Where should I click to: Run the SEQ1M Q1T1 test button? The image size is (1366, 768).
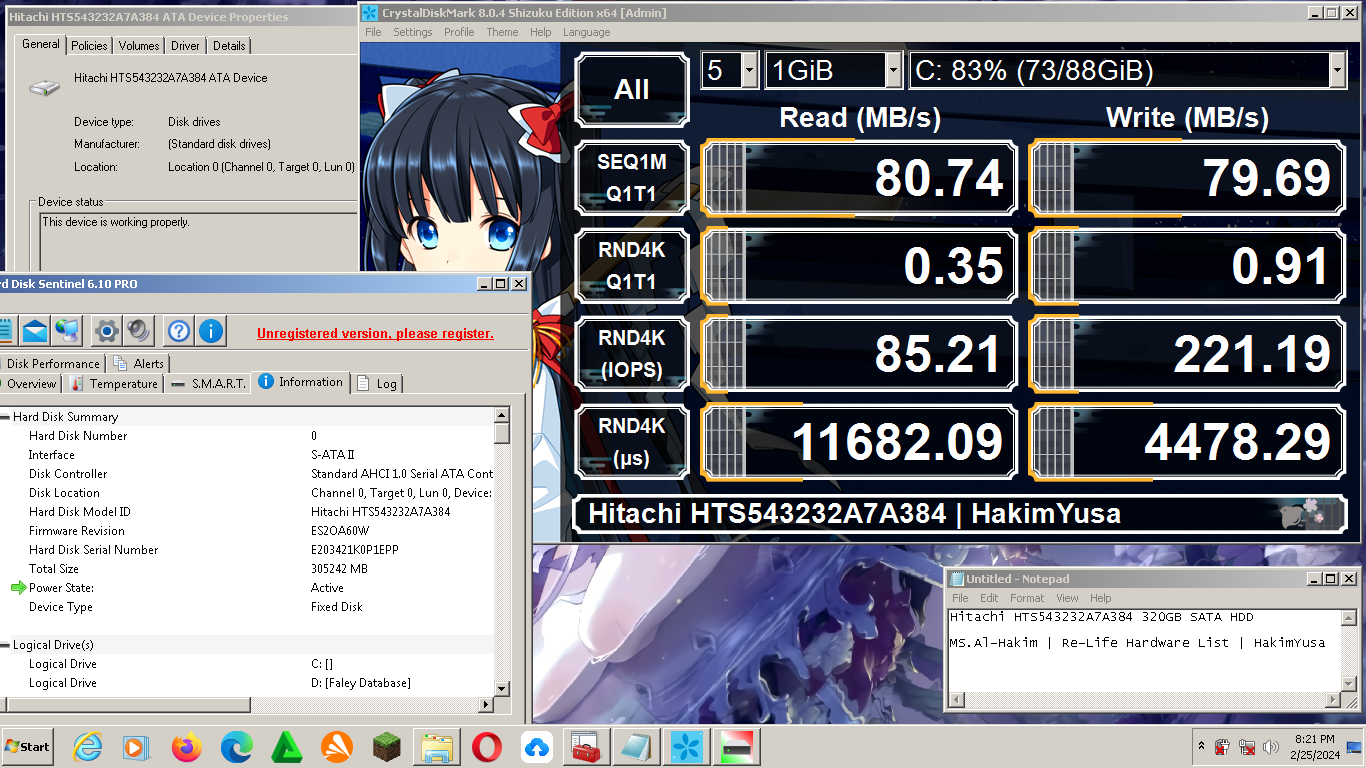pos(632,177)
